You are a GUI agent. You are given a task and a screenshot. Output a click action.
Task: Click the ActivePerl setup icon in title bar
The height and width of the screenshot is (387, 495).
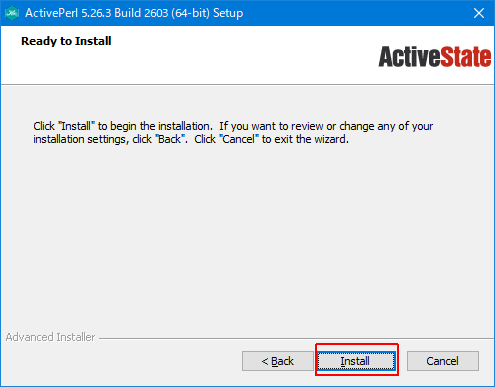(x=12, y=13)
